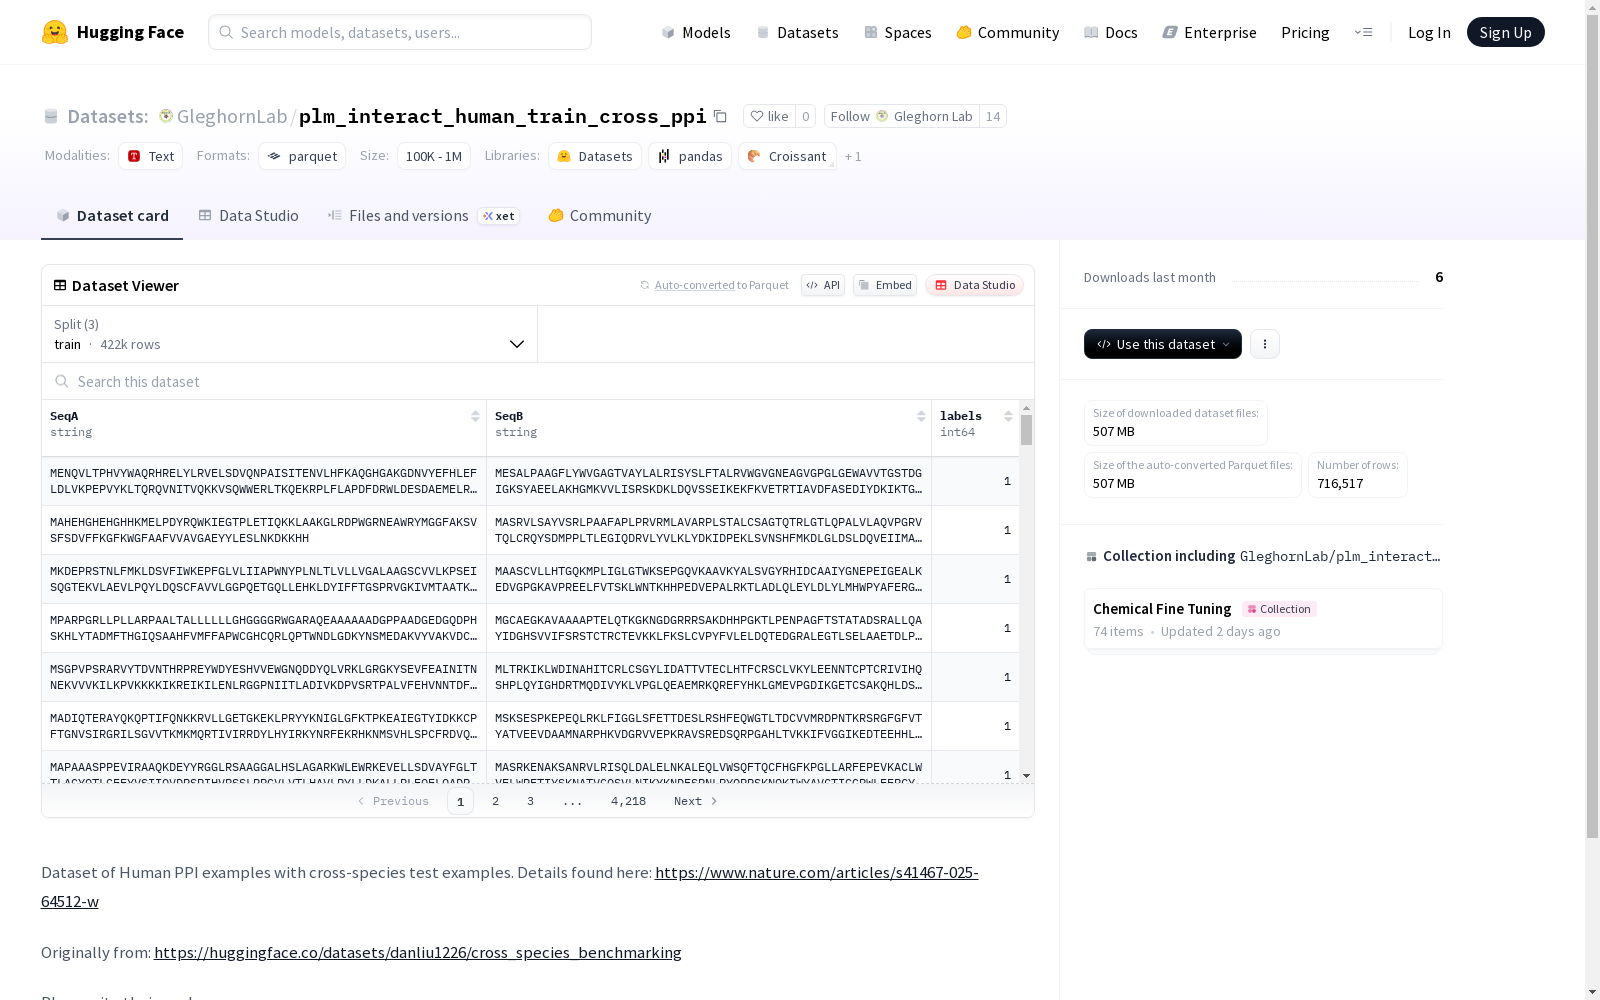Open the Models navigation item
Image resolution: width=1600 pixels, height=1000 pixels.
coord(696,32)
